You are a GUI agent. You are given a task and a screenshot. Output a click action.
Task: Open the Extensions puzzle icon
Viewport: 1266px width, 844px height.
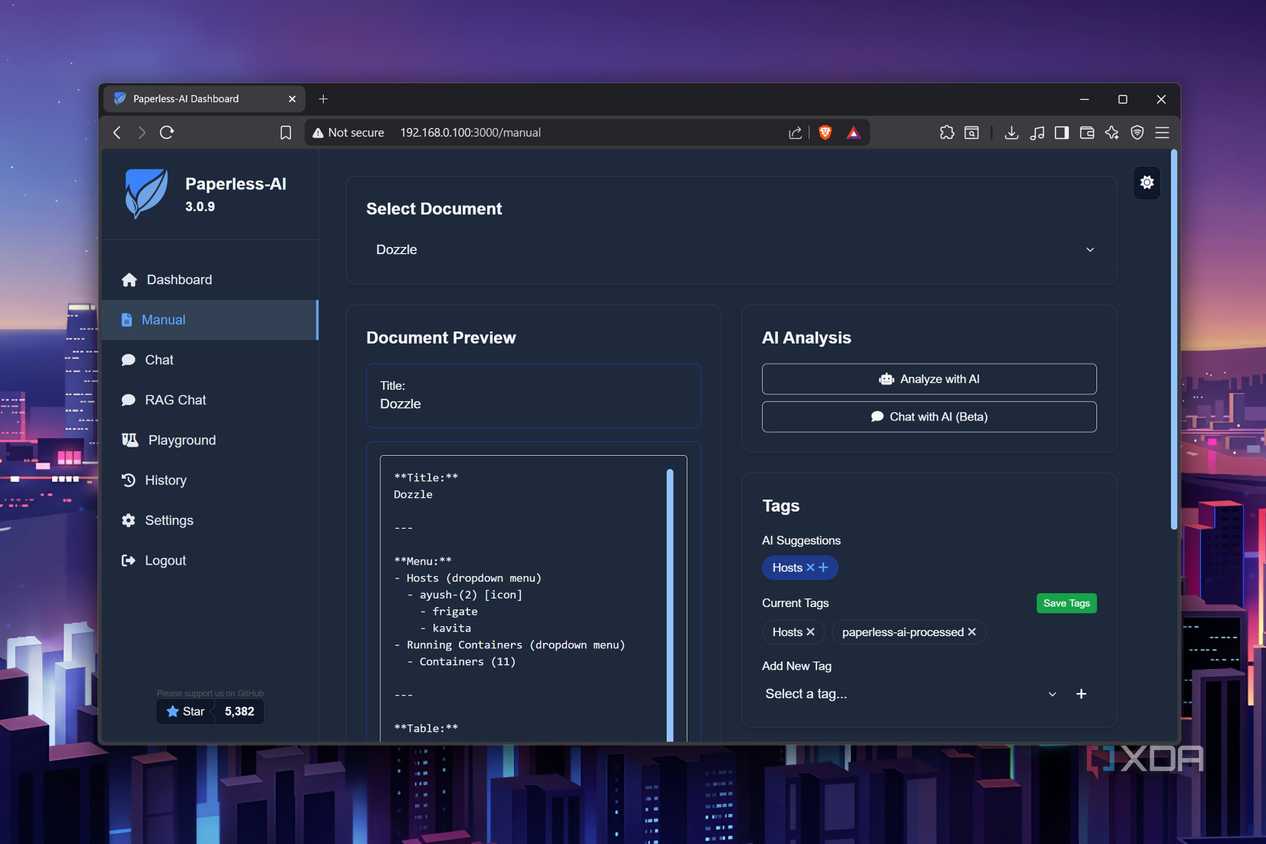click(x=946, y=132)
